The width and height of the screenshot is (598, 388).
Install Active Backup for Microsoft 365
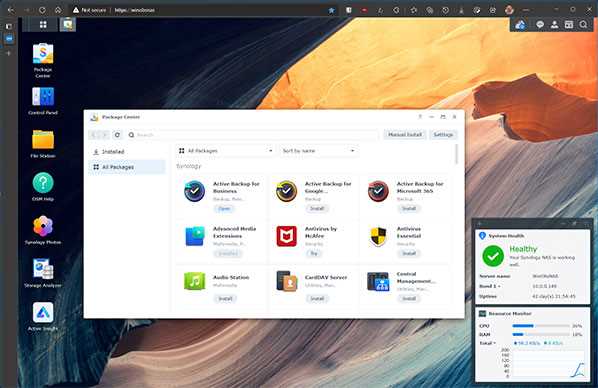(409, 208)
